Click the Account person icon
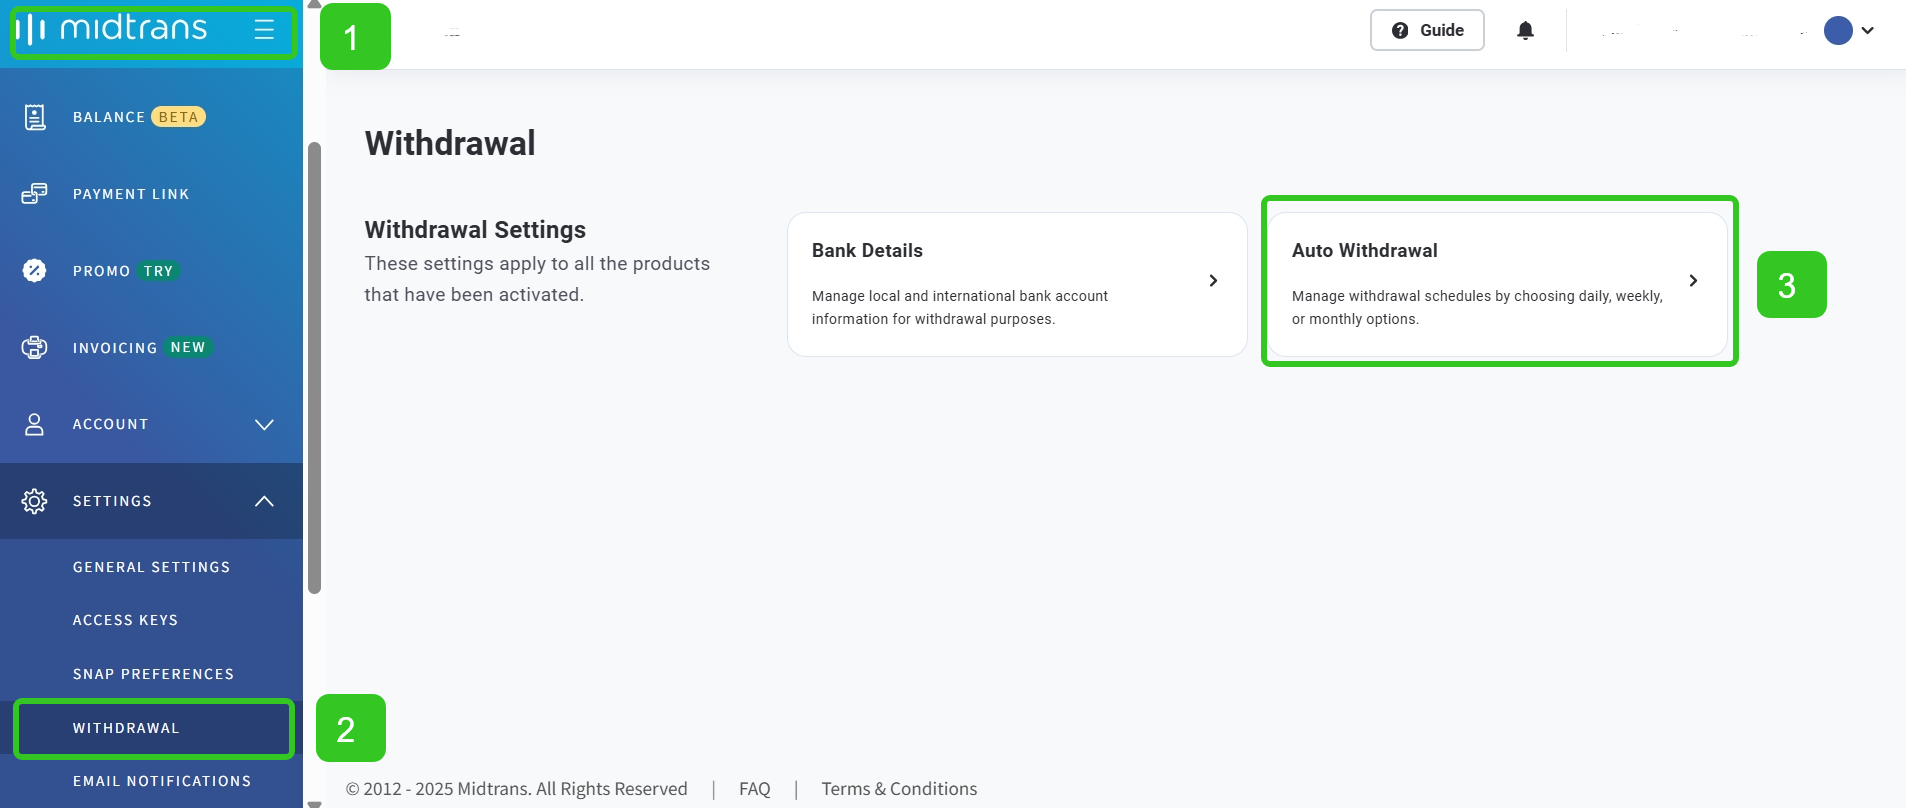This screenshot has width=1906, height=808. click(35, 424)
